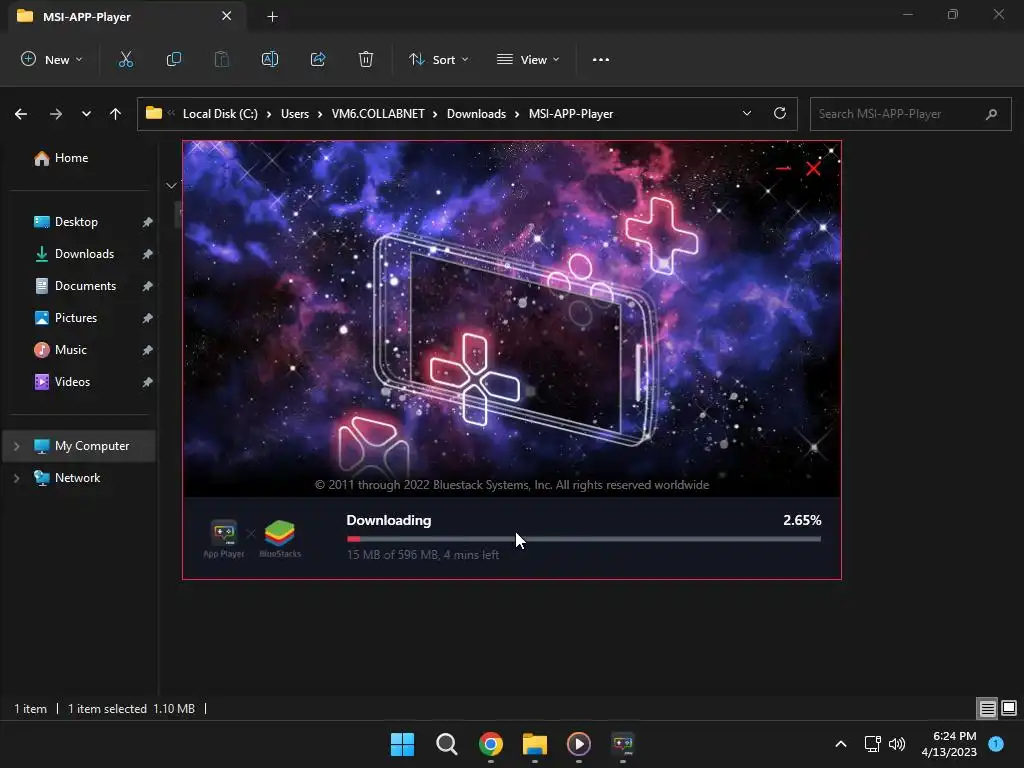This screenshot has width=1024, height=768.
Task: Click Users breadcrumb
Action: click(295, 114)
